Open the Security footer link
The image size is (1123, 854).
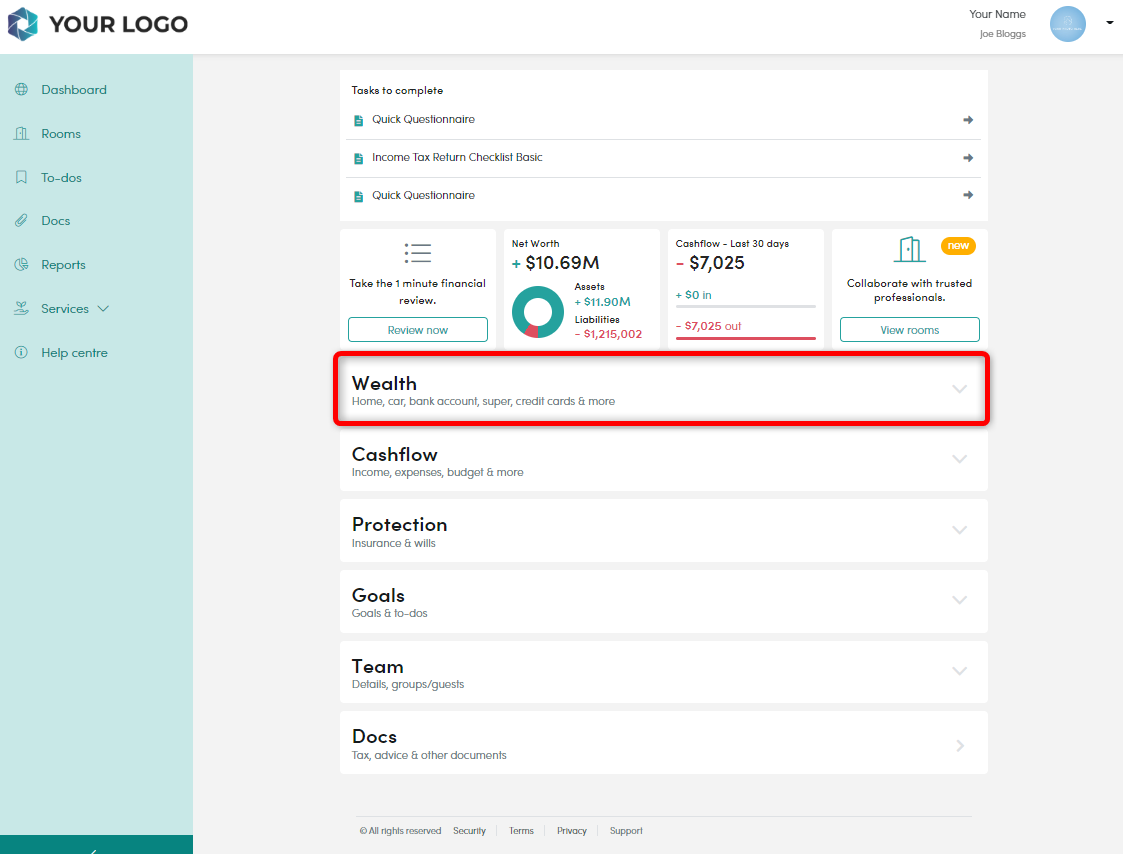(x=469, y=831)
